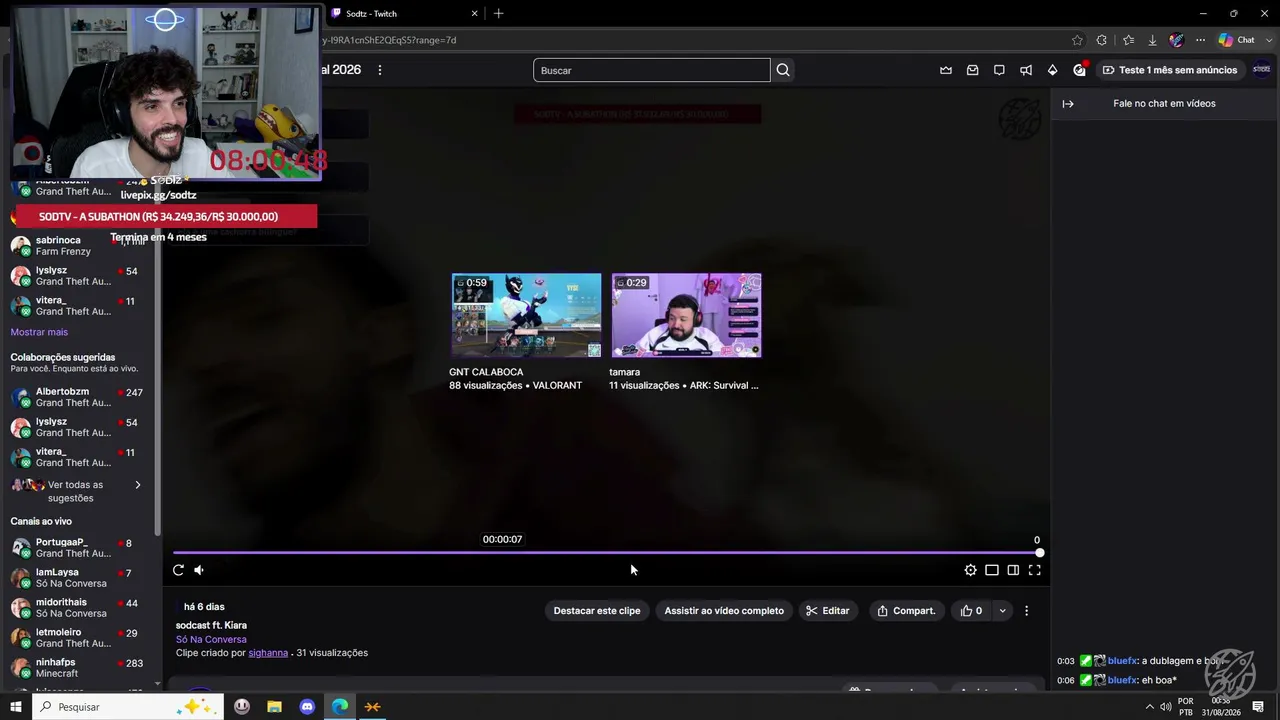Replay the clip with the restart icon
The image size is (1280, 720).
(178, 570)
